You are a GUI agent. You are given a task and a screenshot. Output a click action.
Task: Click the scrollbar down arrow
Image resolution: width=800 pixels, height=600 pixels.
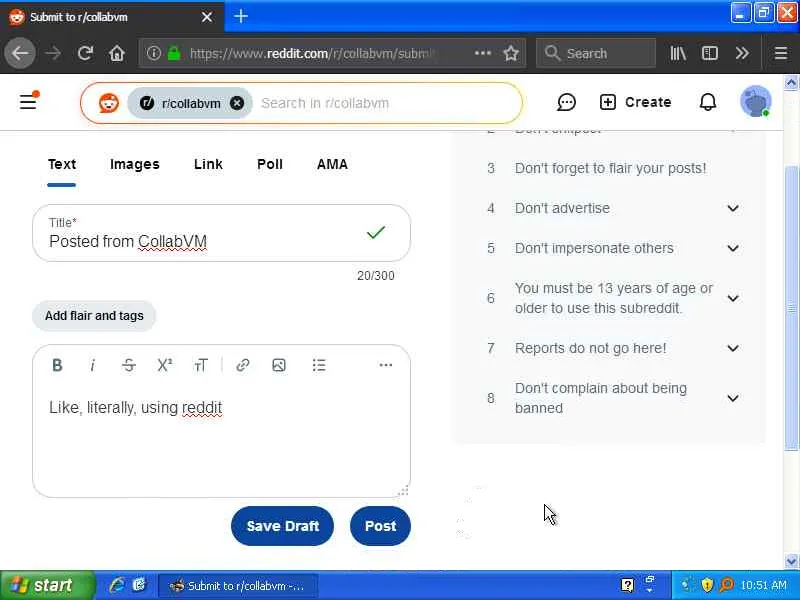click(791, 561)
